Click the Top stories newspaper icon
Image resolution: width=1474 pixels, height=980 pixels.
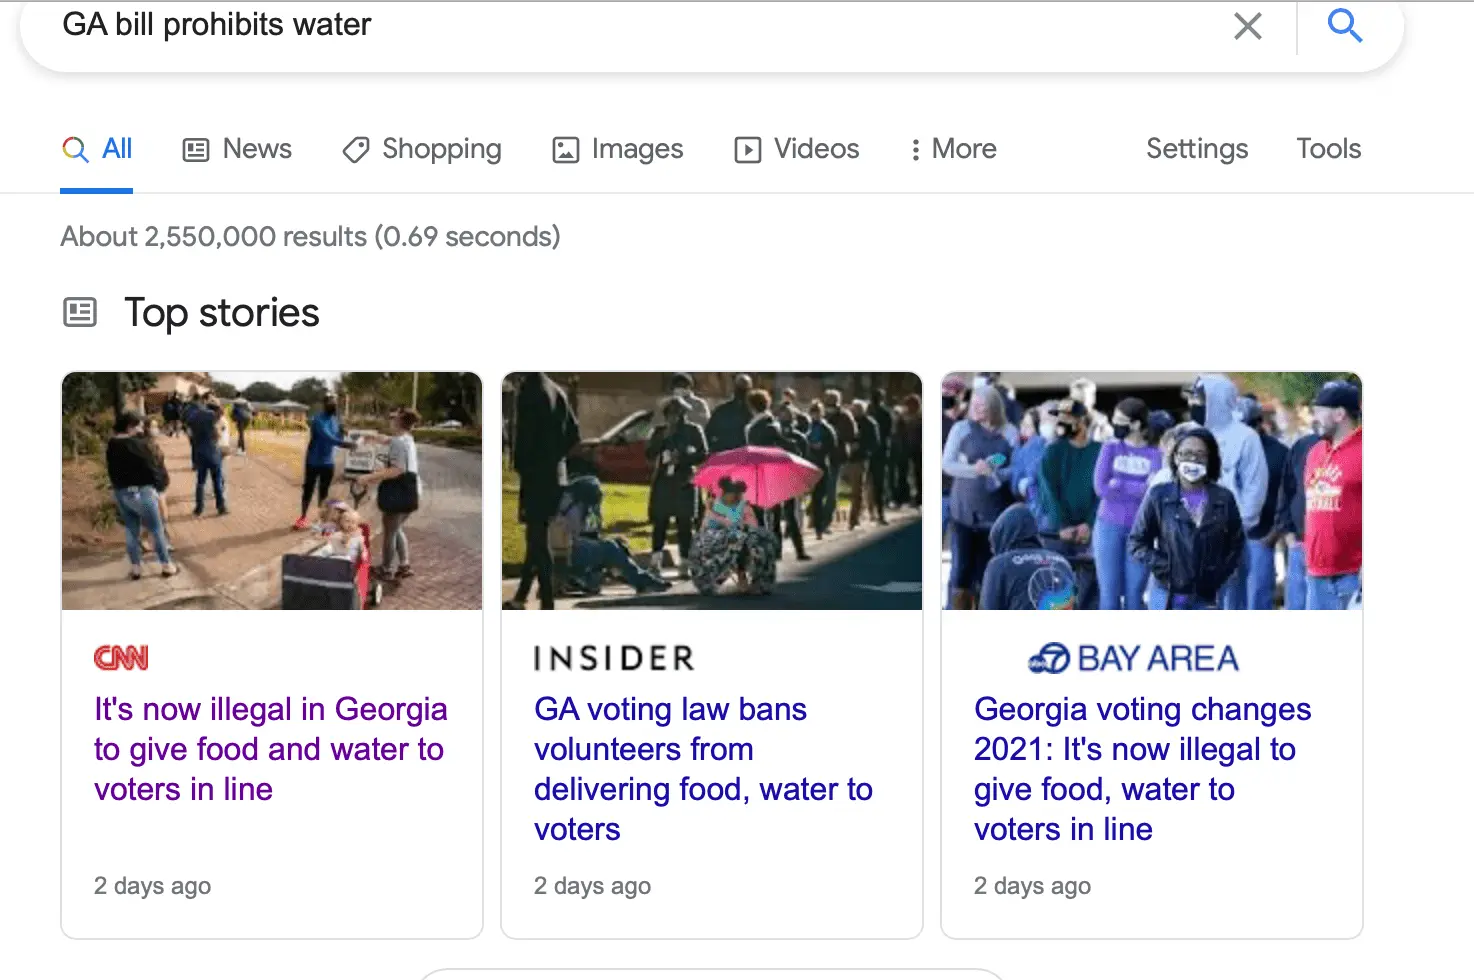tap(80, 313)
